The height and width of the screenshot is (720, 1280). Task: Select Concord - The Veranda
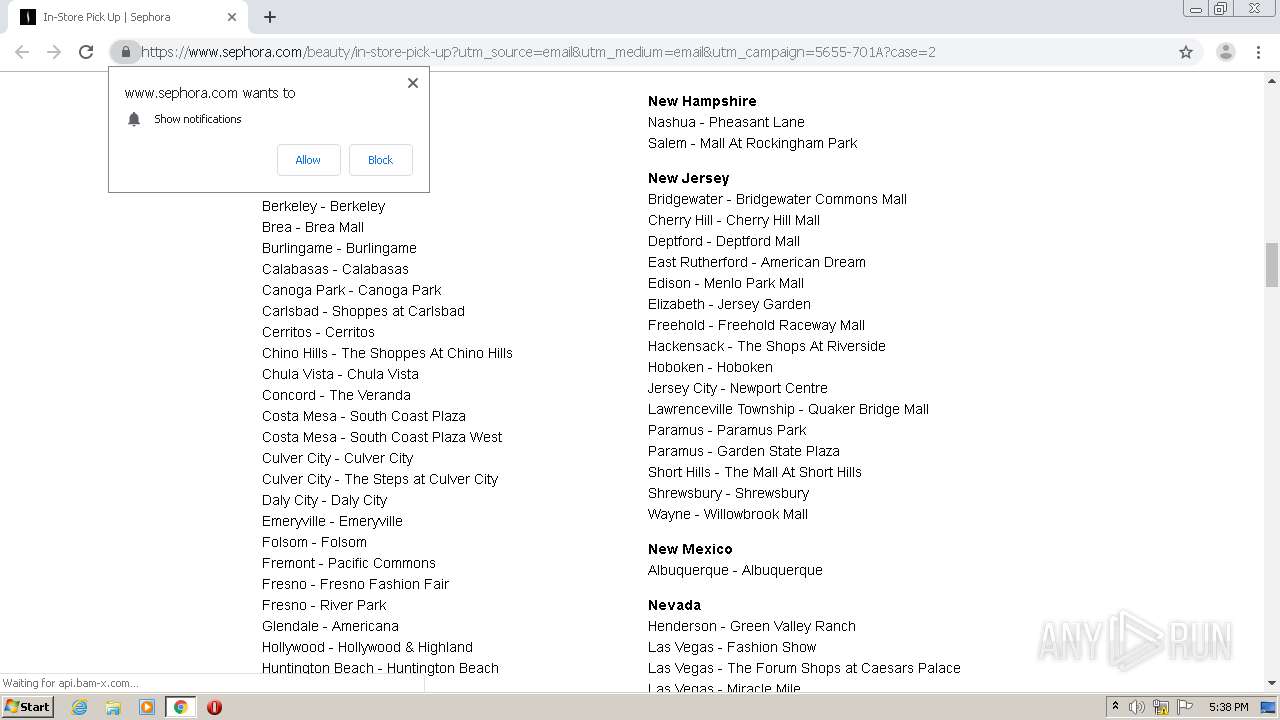click(x=336, y=395)
